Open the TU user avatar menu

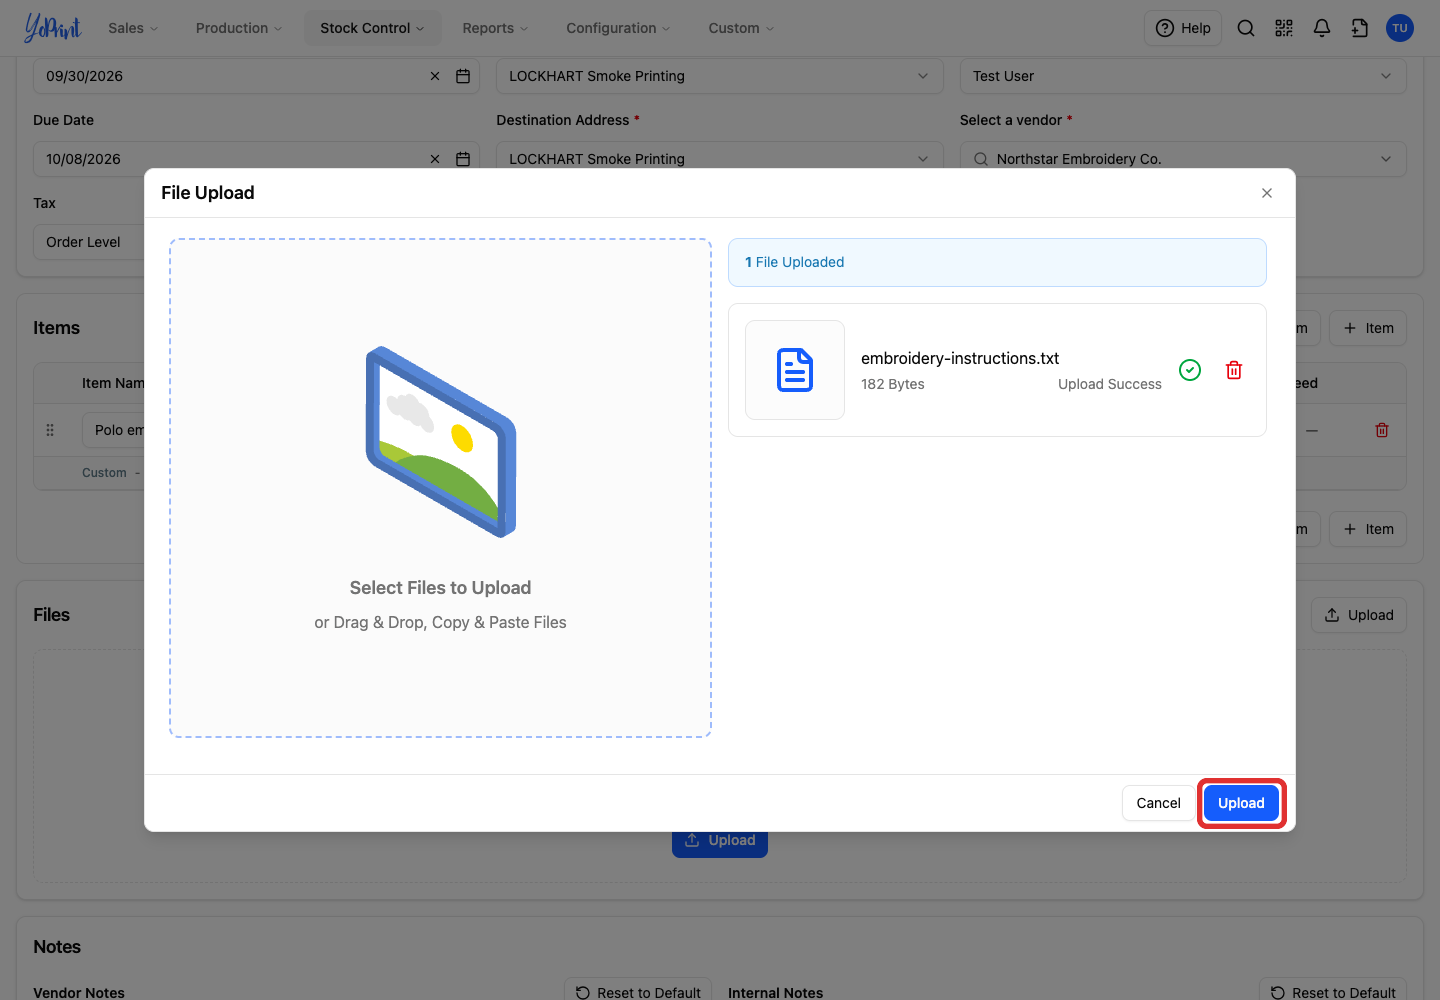(1400, 28)
